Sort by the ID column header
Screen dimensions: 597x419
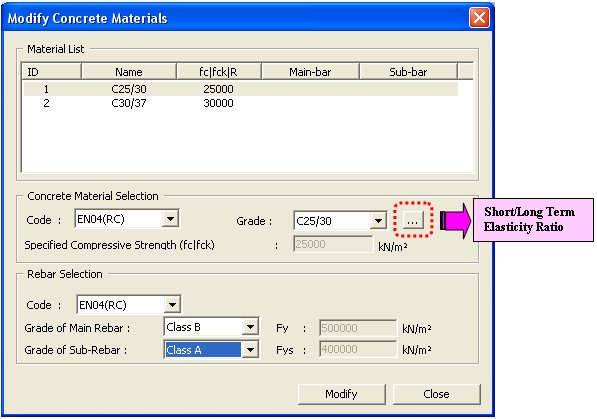pyautogui.click(x=51, y=72)
